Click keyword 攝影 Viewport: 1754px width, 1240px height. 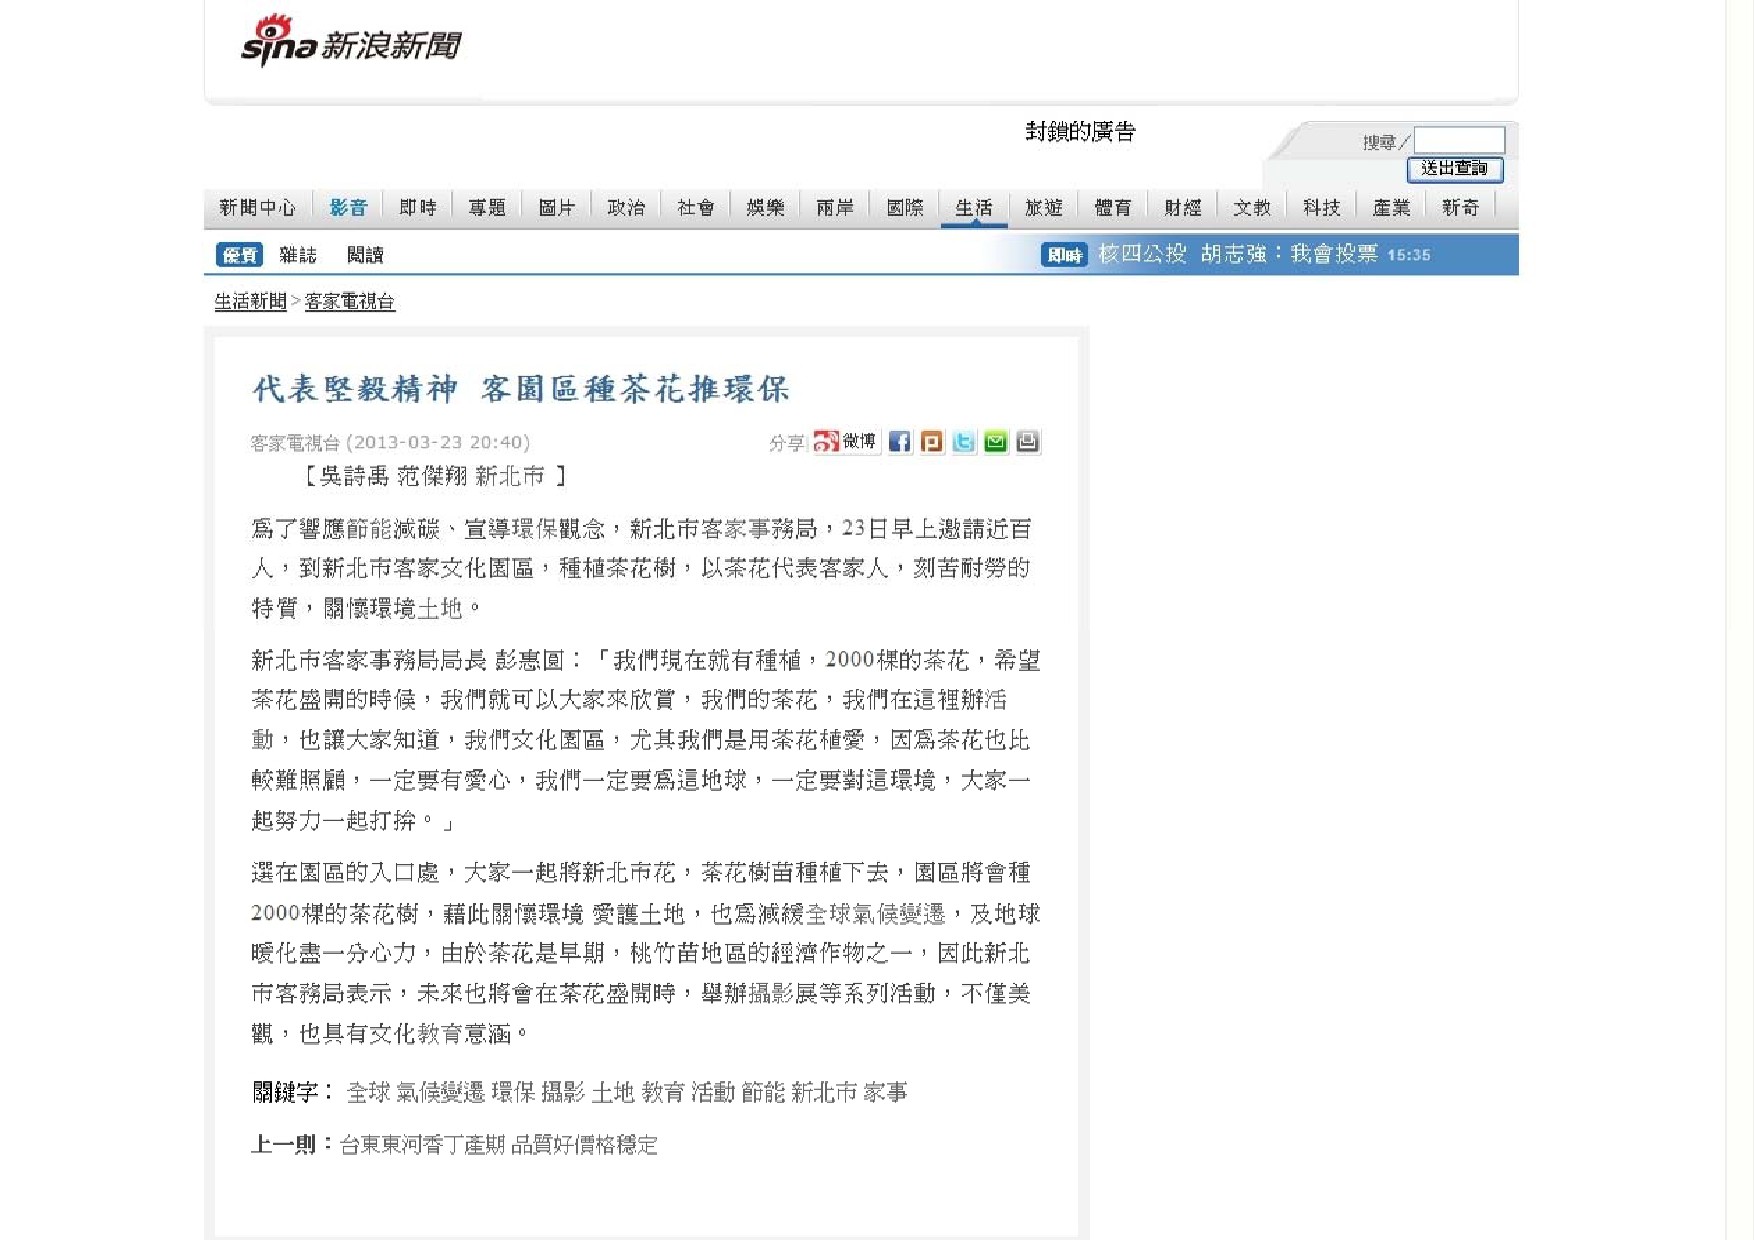point(563,1092)
